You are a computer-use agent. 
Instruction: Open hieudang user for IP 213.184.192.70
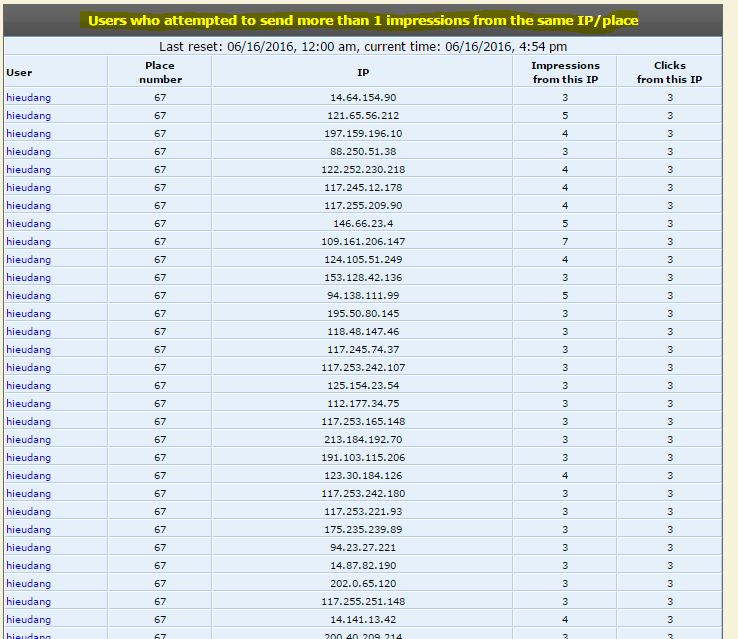pos(28,439)
